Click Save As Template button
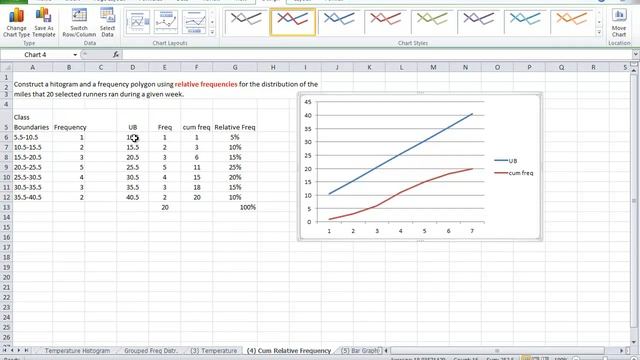 tap(44, 23)
